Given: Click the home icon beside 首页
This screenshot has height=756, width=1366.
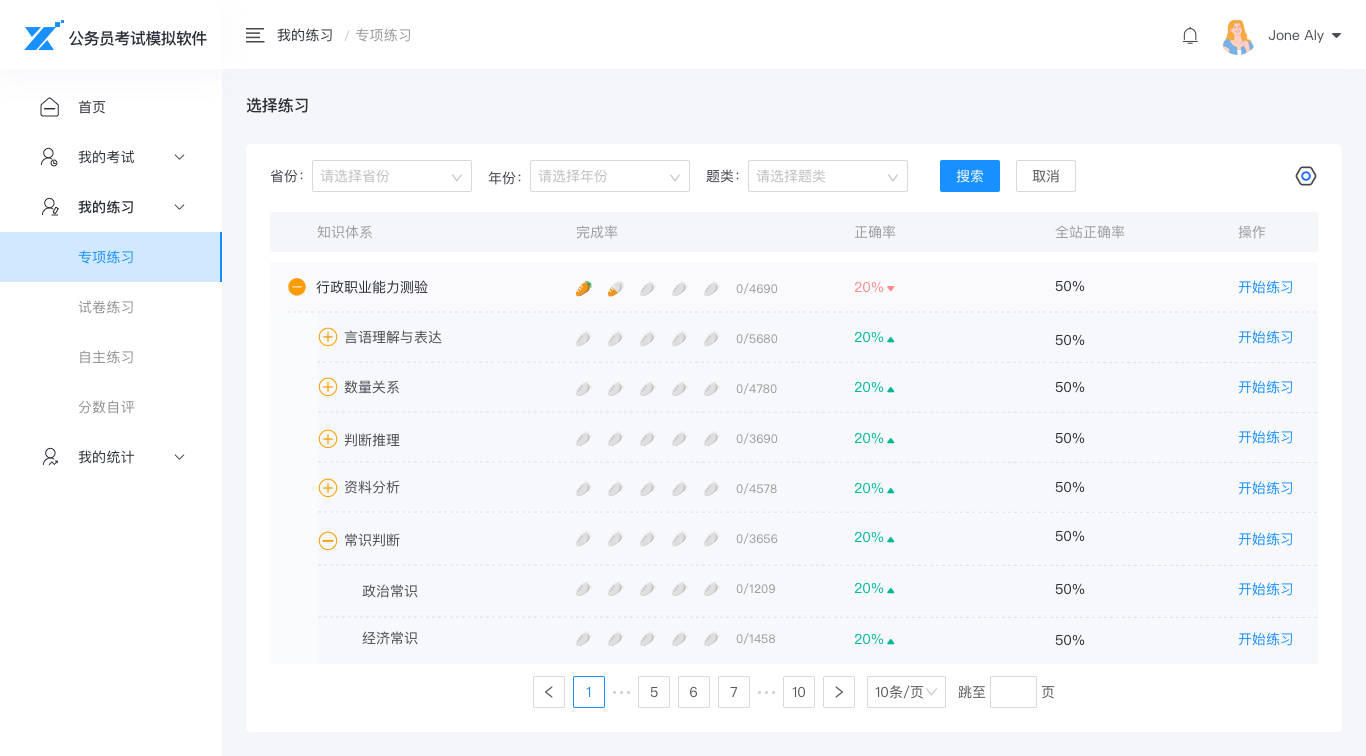Looking at the screenshot, I should pos(49,107).
